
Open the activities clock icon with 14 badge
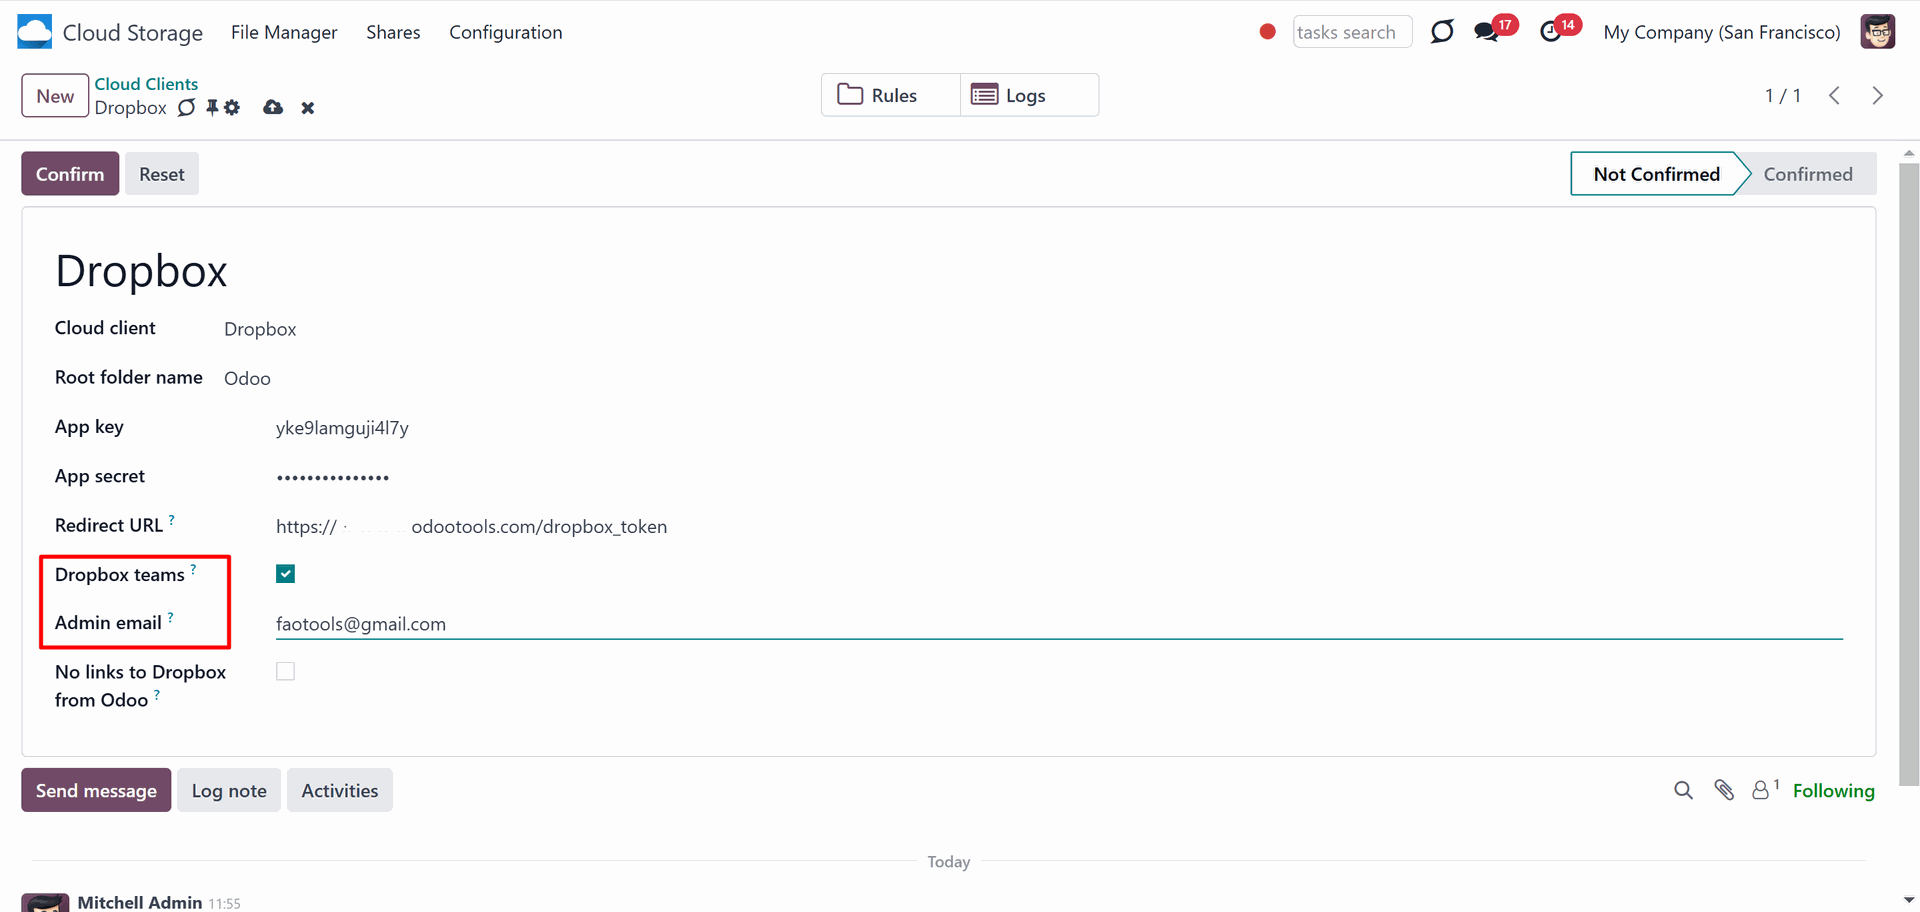pos(1551,32)
